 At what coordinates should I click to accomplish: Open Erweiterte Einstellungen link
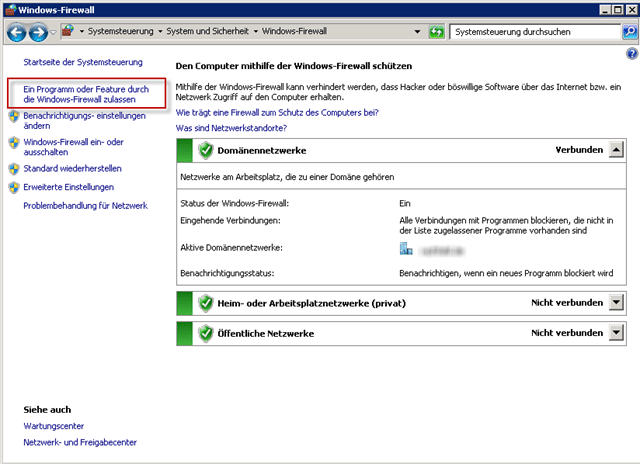point(69,187)
